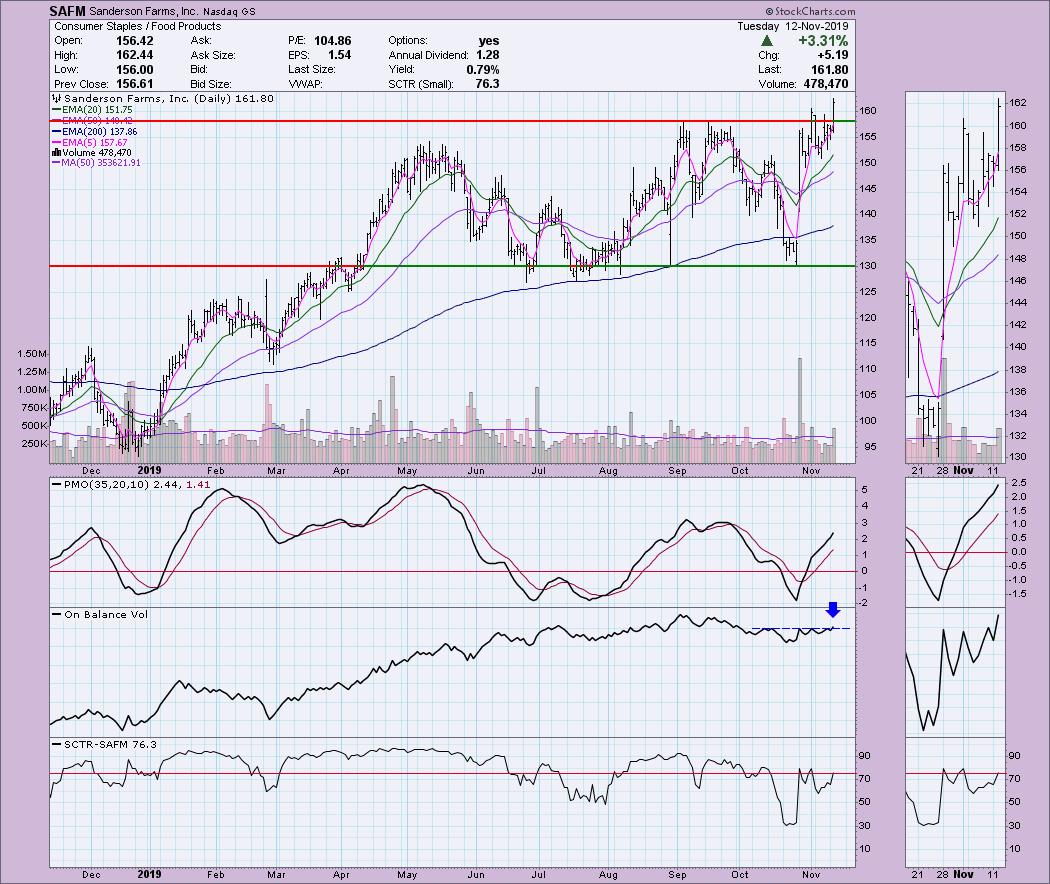Screen dimensions: 1050x884
Task: Click the EMA(5) 157.67 legend entry
Action: tap(90, 143)
